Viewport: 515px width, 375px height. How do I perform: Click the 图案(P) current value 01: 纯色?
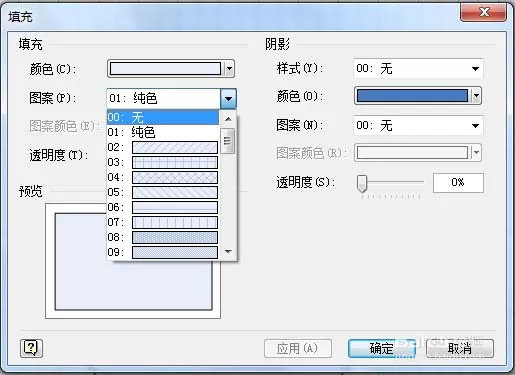(133, 99)
